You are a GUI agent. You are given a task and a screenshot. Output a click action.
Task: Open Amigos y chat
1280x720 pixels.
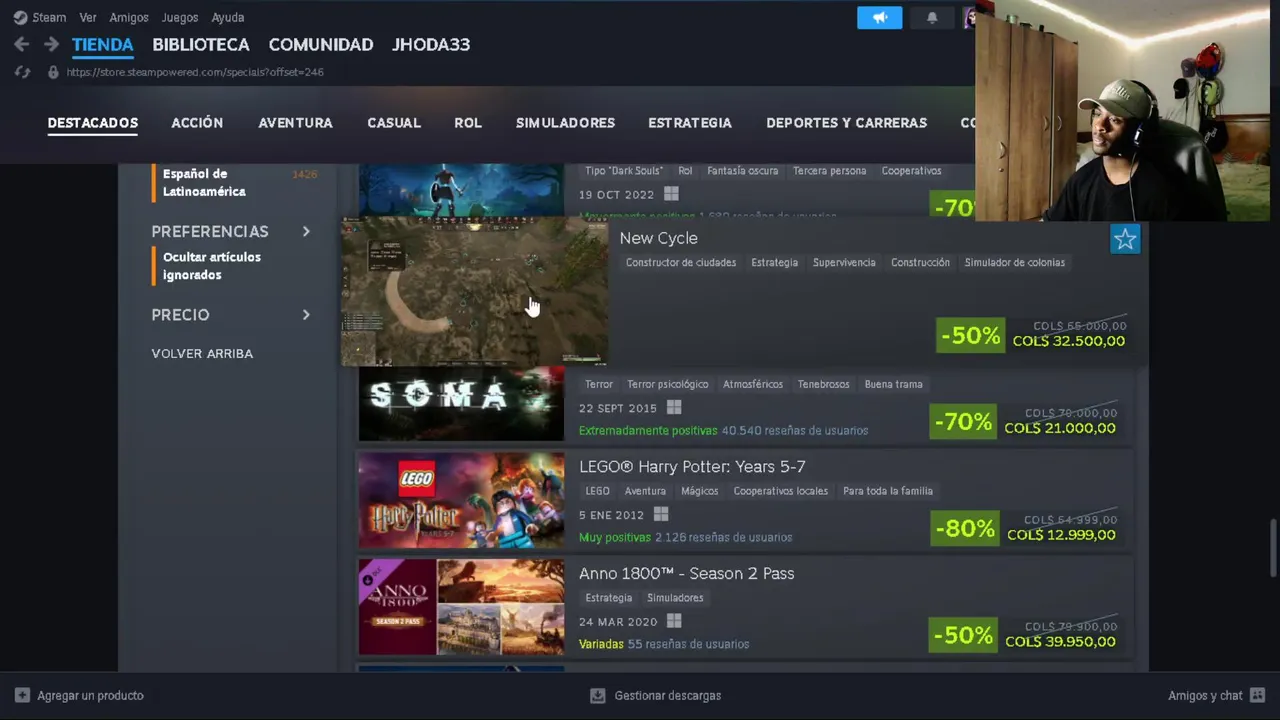click(1205, 695)
